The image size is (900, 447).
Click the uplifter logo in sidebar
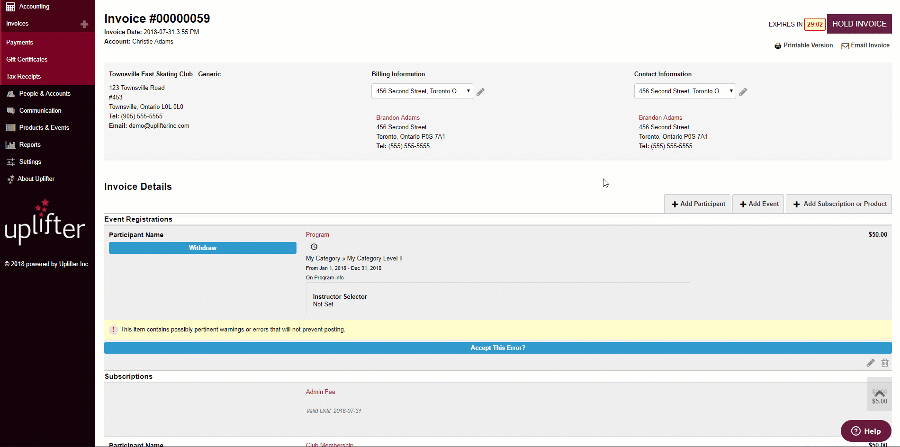[x=45, y=228]
